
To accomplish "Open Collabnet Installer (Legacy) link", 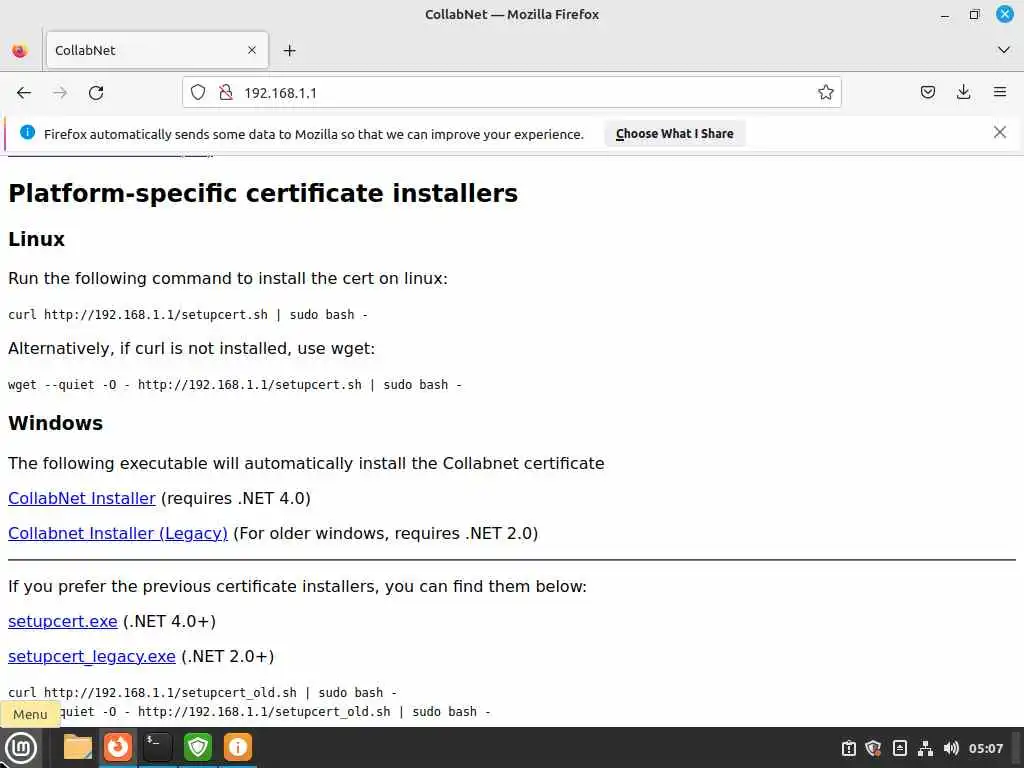I will (118, 534).
